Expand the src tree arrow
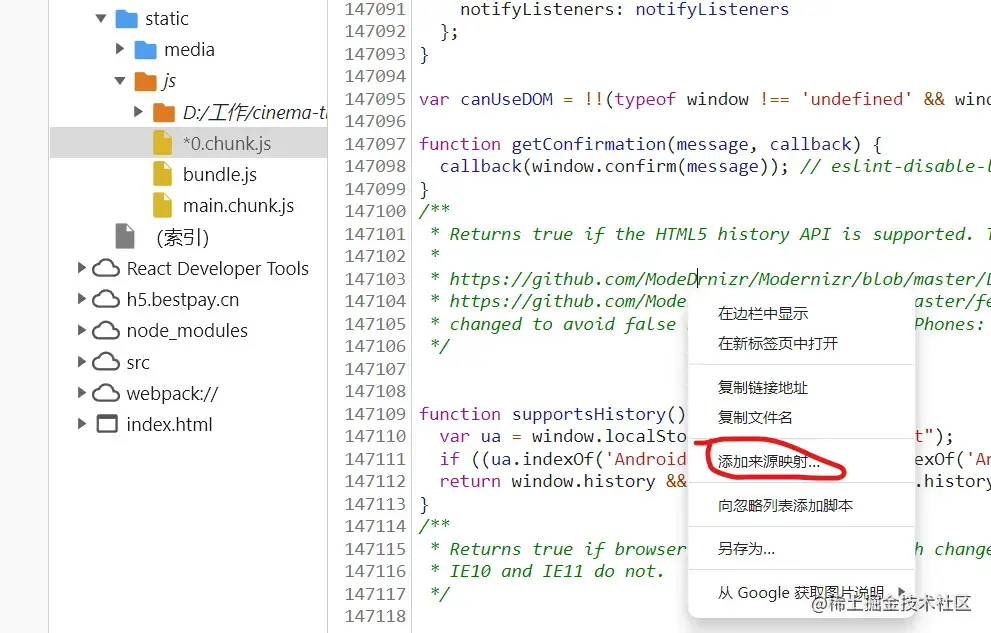The image size is (991, 633). (x=82, y=361)
